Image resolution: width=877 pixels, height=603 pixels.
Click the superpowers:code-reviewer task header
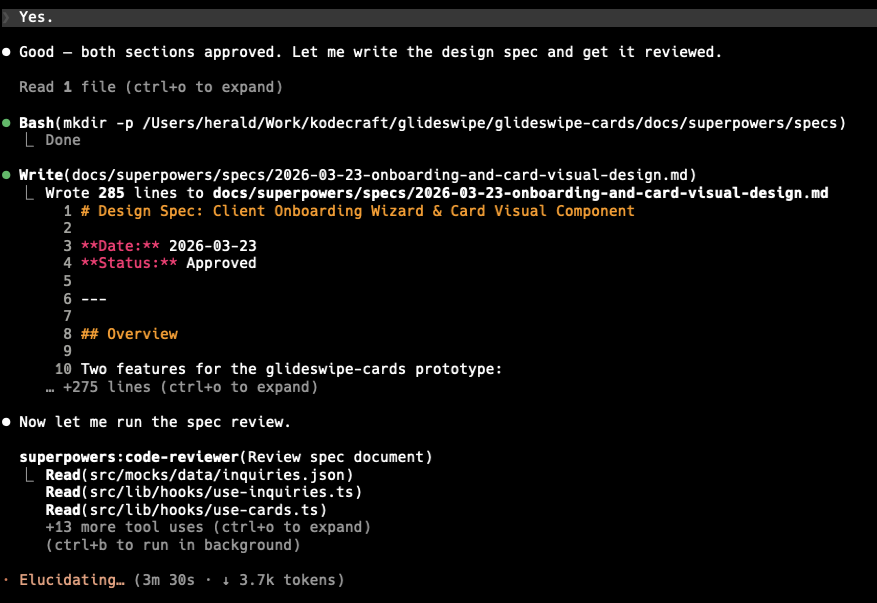tap(225, 457)
